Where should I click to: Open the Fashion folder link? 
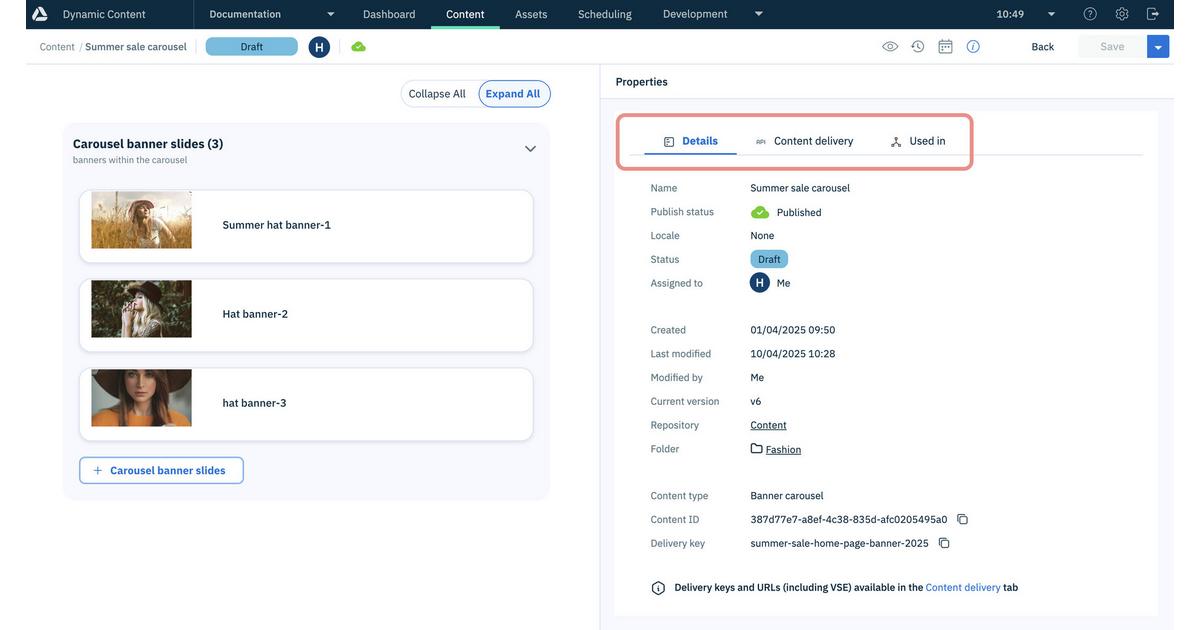783,450
